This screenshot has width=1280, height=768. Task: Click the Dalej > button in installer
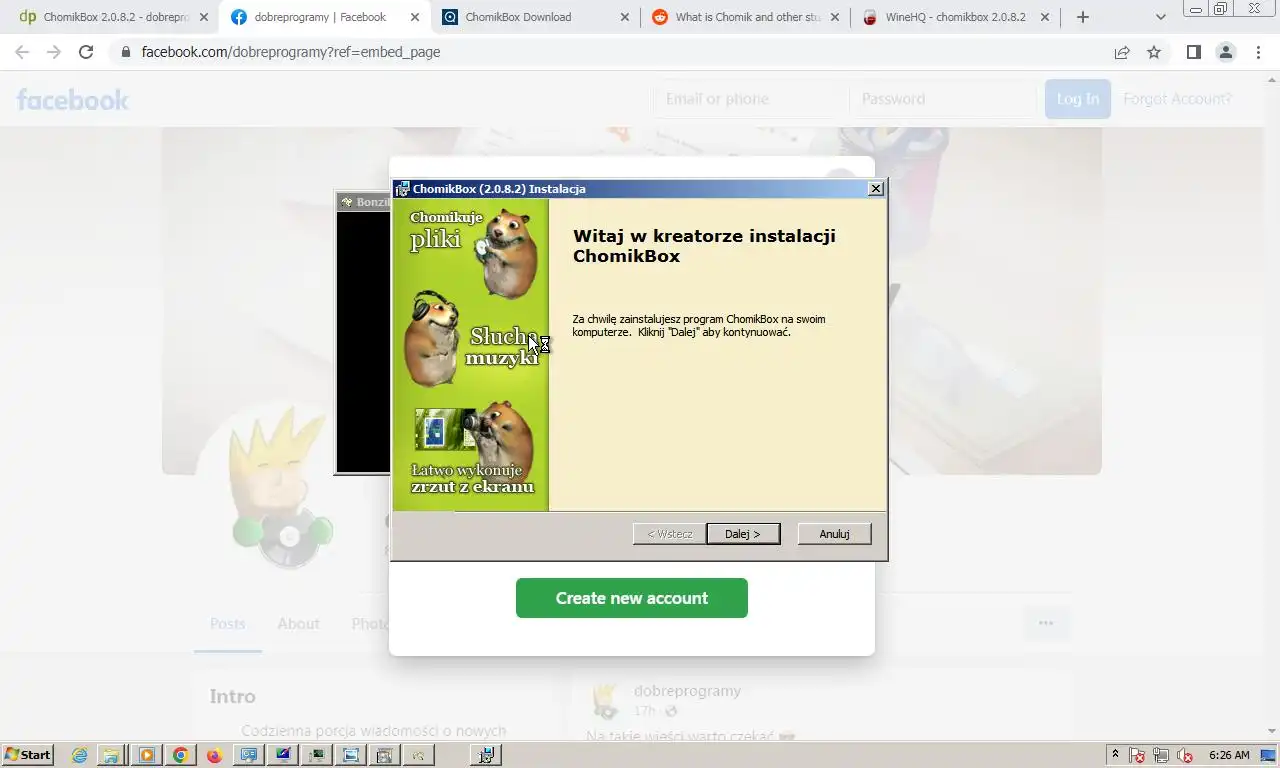743,534
